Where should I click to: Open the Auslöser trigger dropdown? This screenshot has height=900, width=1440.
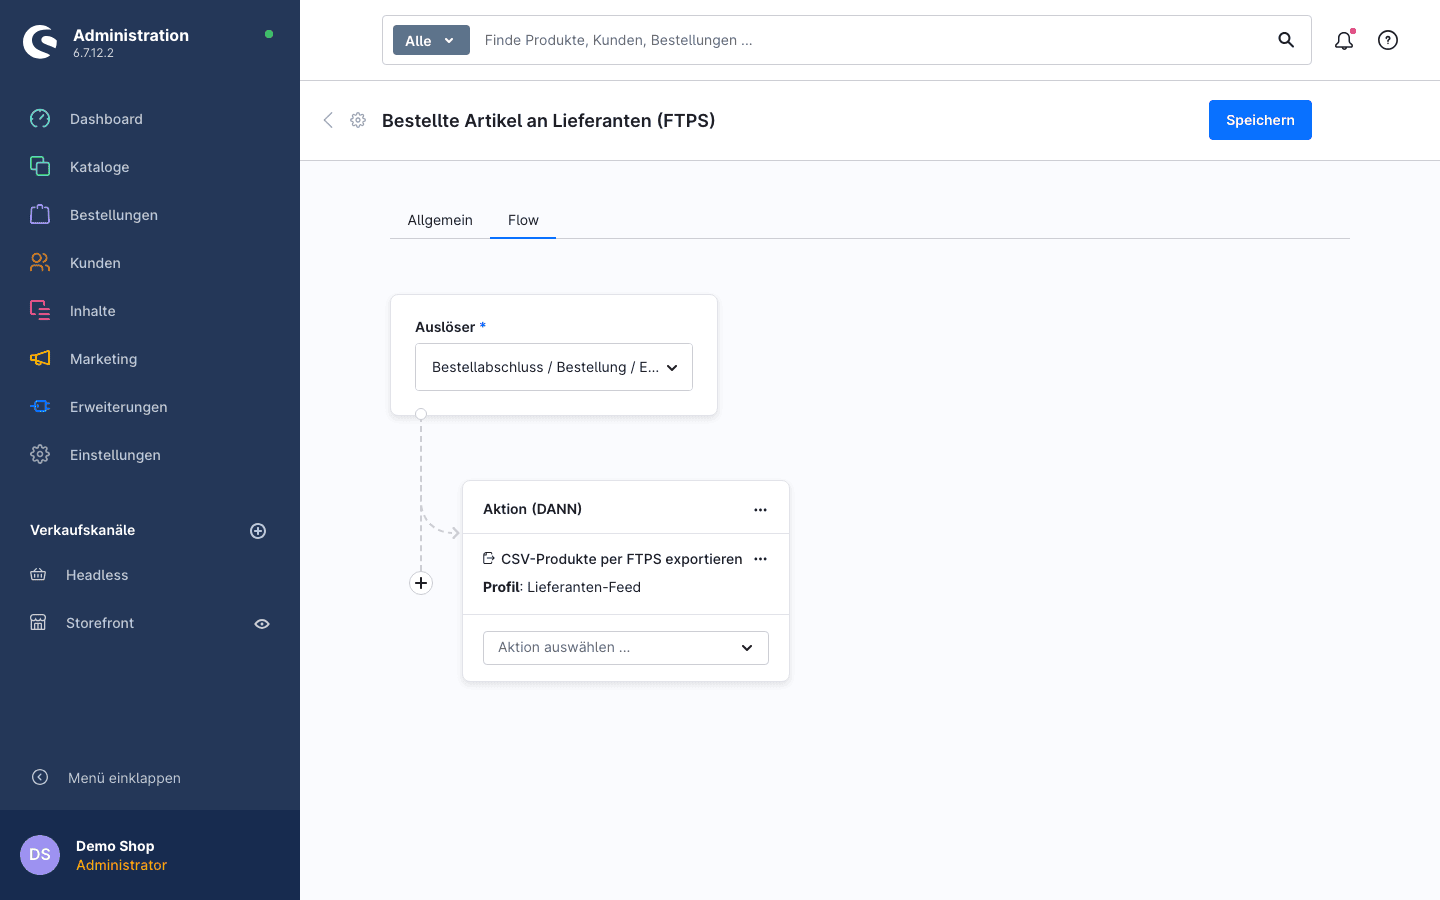tap(554, 367)
